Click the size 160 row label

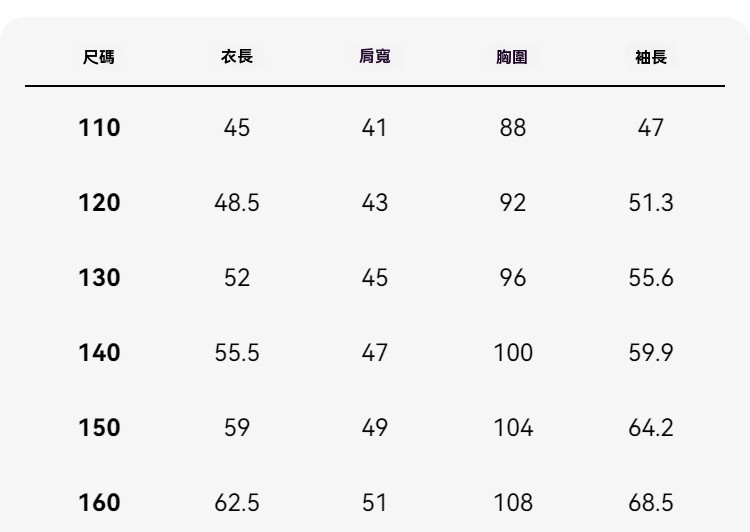click(99, 503)
